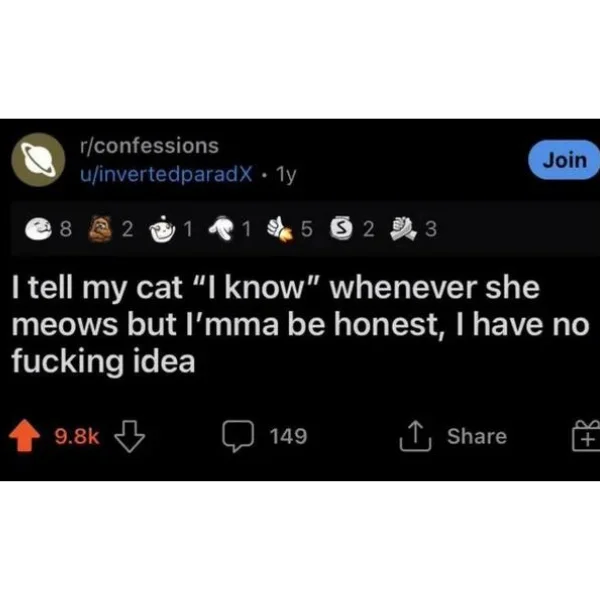Tap the share arrow icon
Image resolution: width=600 pixels, height=600 pixels.
pos(416,436)
